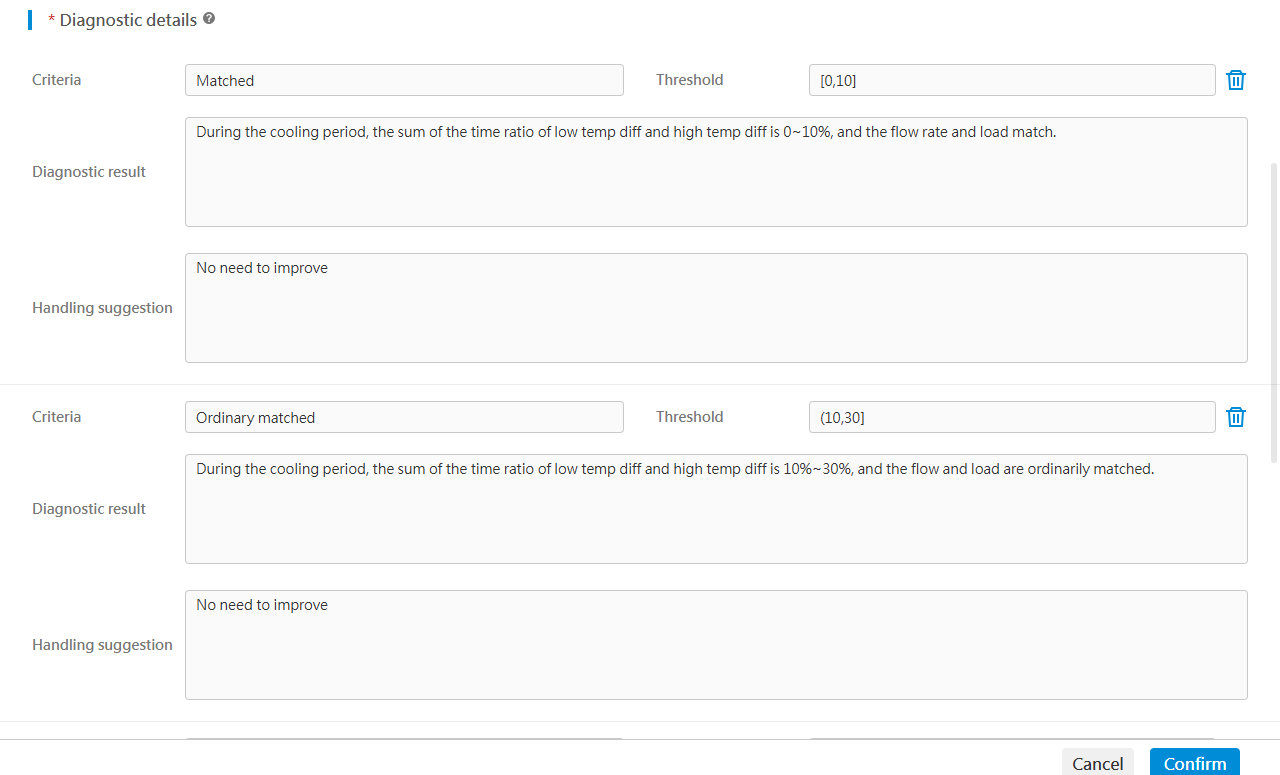The width and height of the screenshot is (1280, 775).
Task: Click the Ordinary matched row's Handling suggestion label
Action: [102, 645]
